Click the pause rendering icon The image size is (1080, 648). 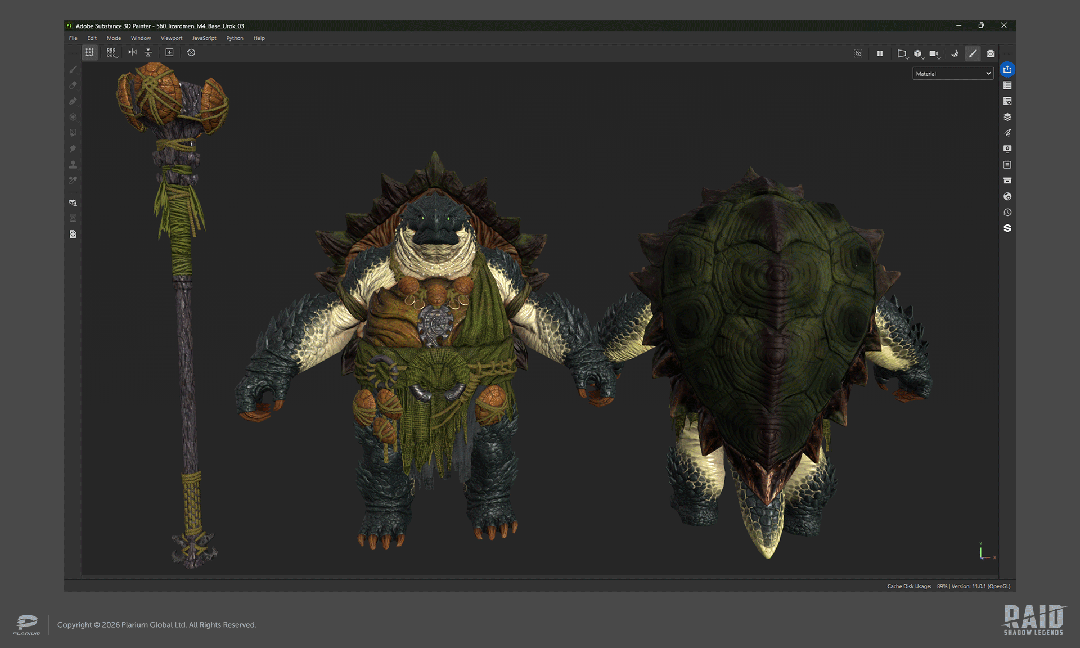[x=880, y=53]
